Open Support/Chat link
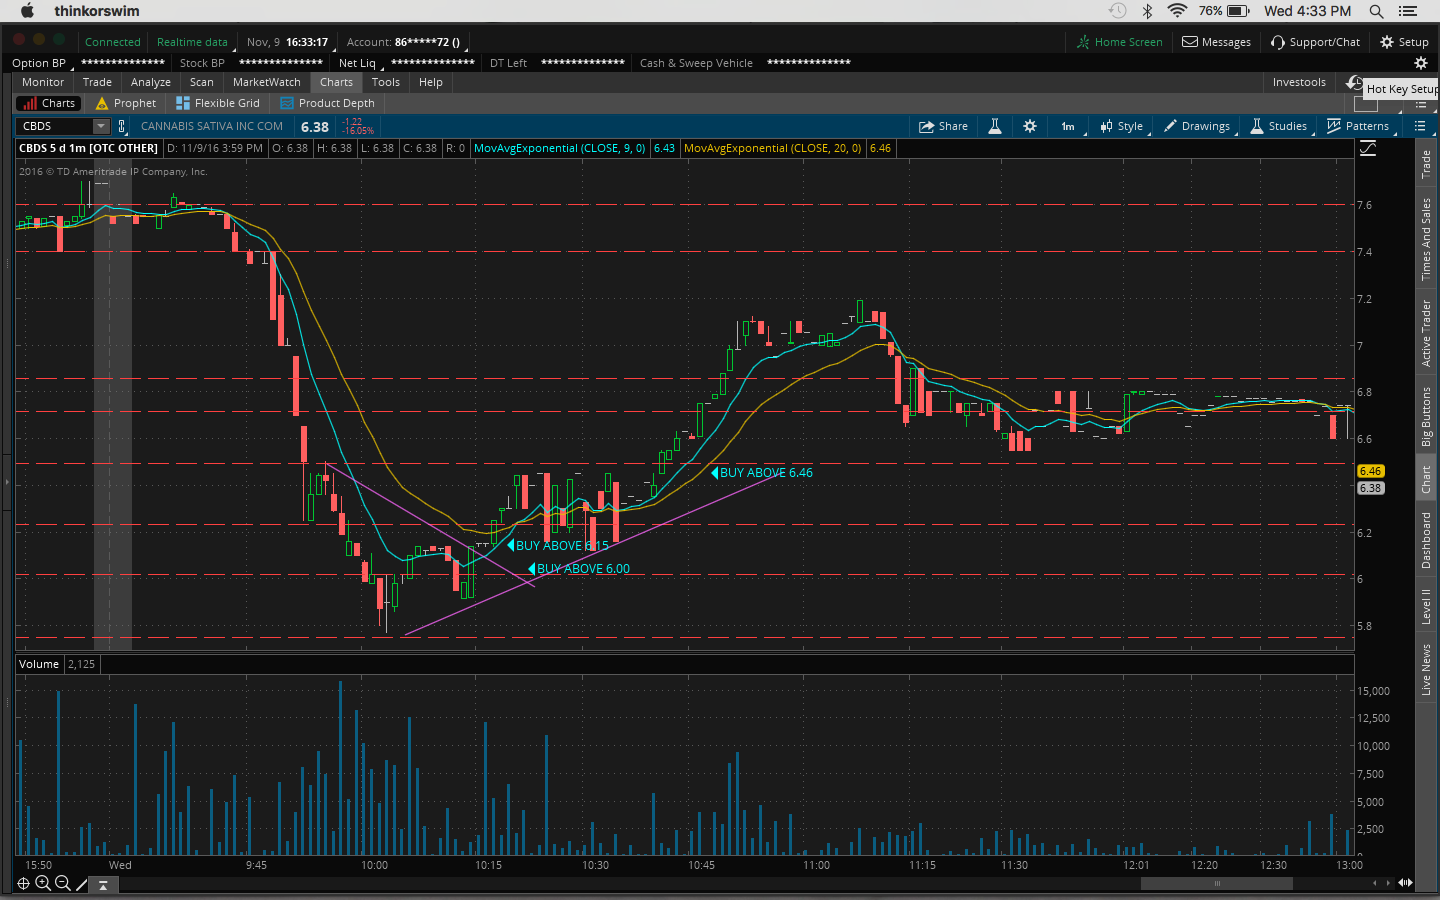Screen dimensions: 1440x900 pos(1315,42)
